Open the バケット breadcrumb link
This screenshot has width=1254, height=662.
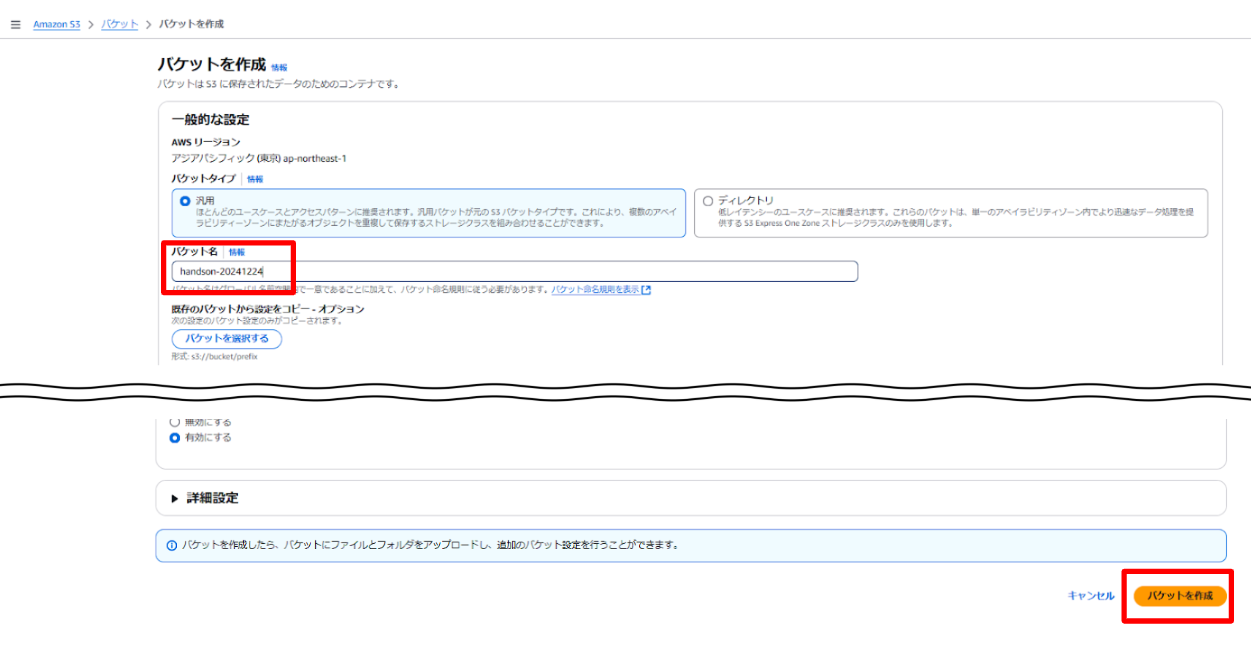click(x=120, y=24)
